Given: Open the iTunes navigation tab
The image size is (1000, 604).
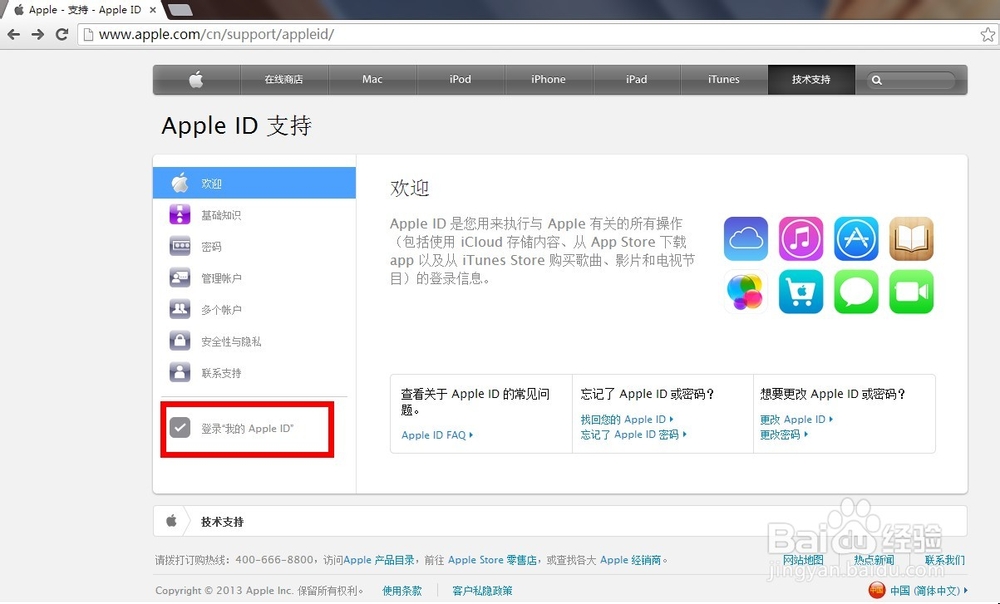Looking at the screenshot, I should point(724,80).
